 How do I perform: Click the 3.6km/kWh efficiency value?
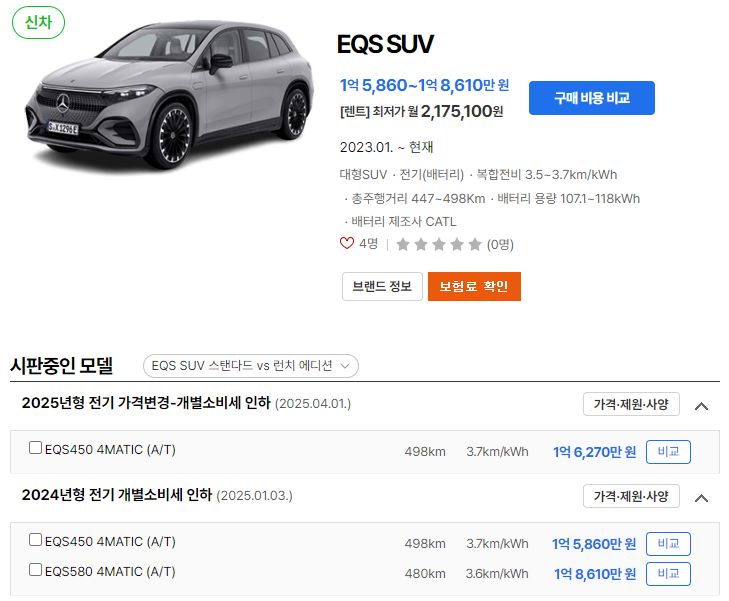pyautogui.click(x=497, y=574)
